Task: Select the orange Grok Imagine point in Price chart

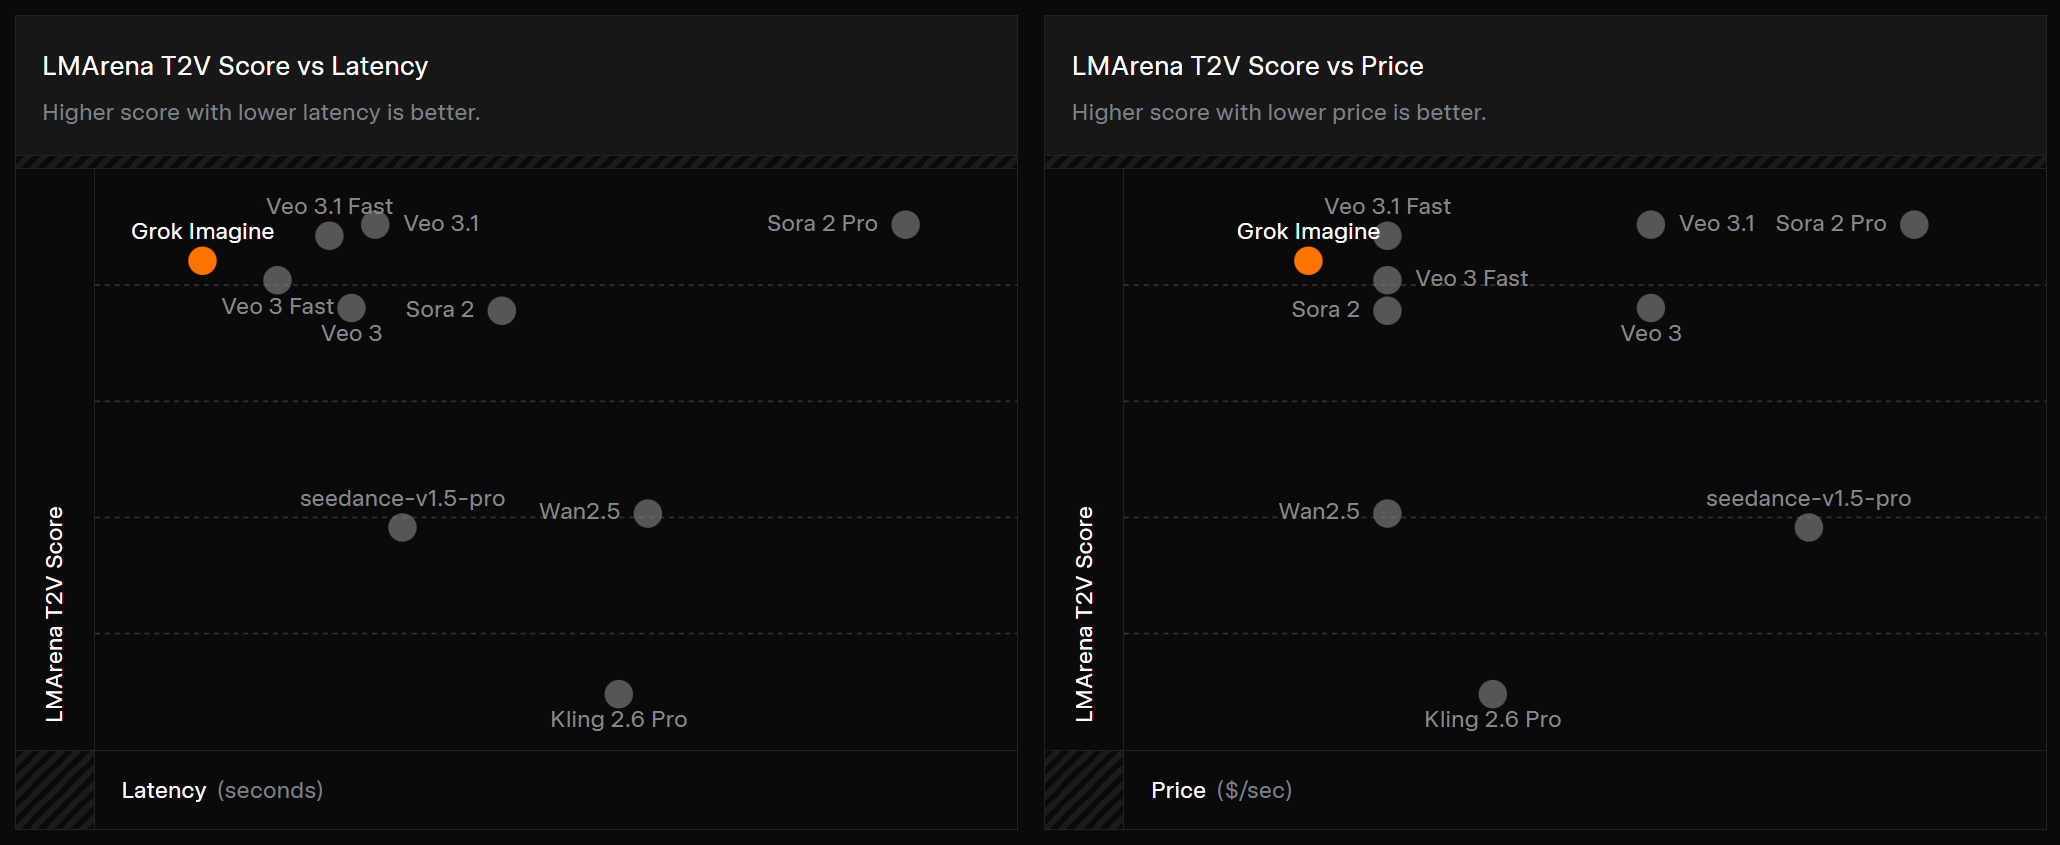Action: click(x=1308, y=261)
